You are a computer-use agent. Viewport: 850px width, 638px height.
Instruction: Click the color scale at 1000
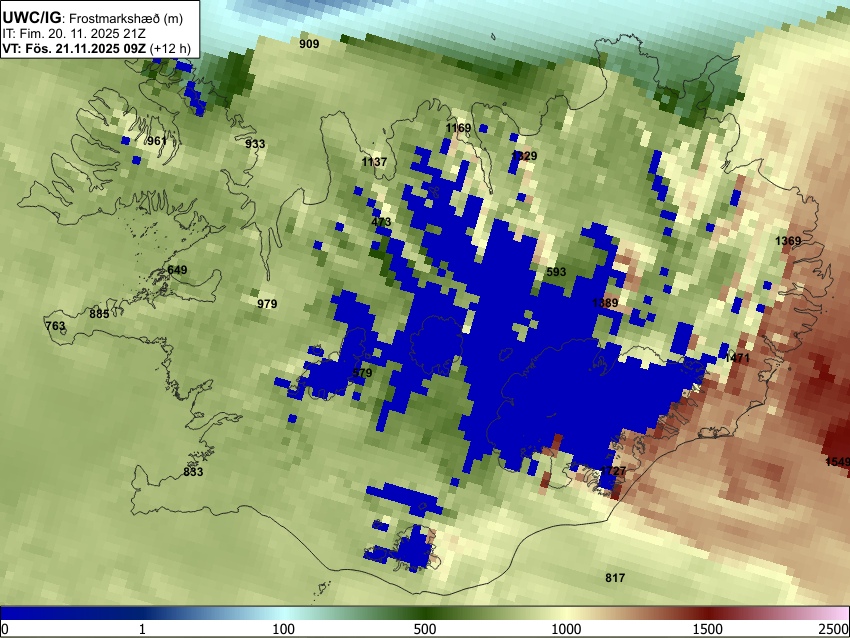tap(566, 629)
